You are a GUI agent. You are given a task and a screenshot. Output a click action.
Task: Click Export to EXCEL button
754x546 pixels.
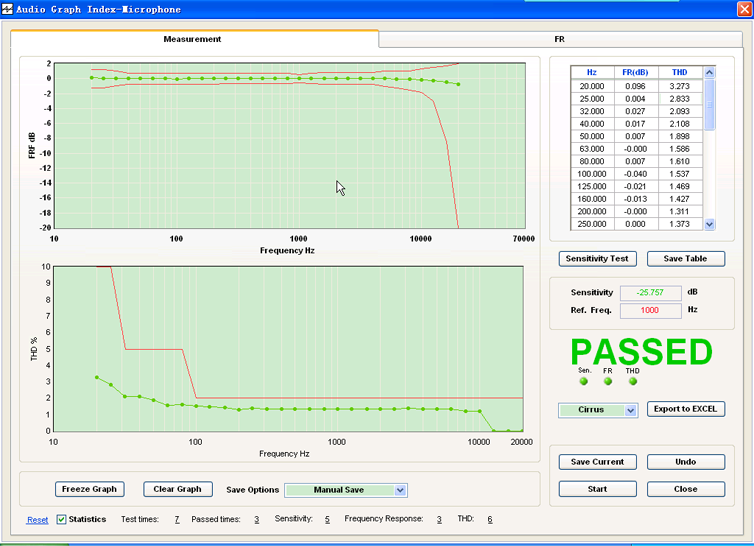click(x=685, y=409)
